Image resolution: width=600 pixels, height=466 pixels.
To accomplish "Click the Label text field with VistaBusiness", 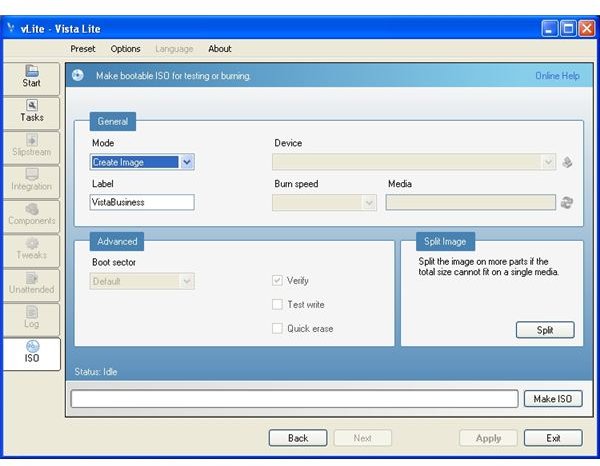I will click(x=142, y=202).
